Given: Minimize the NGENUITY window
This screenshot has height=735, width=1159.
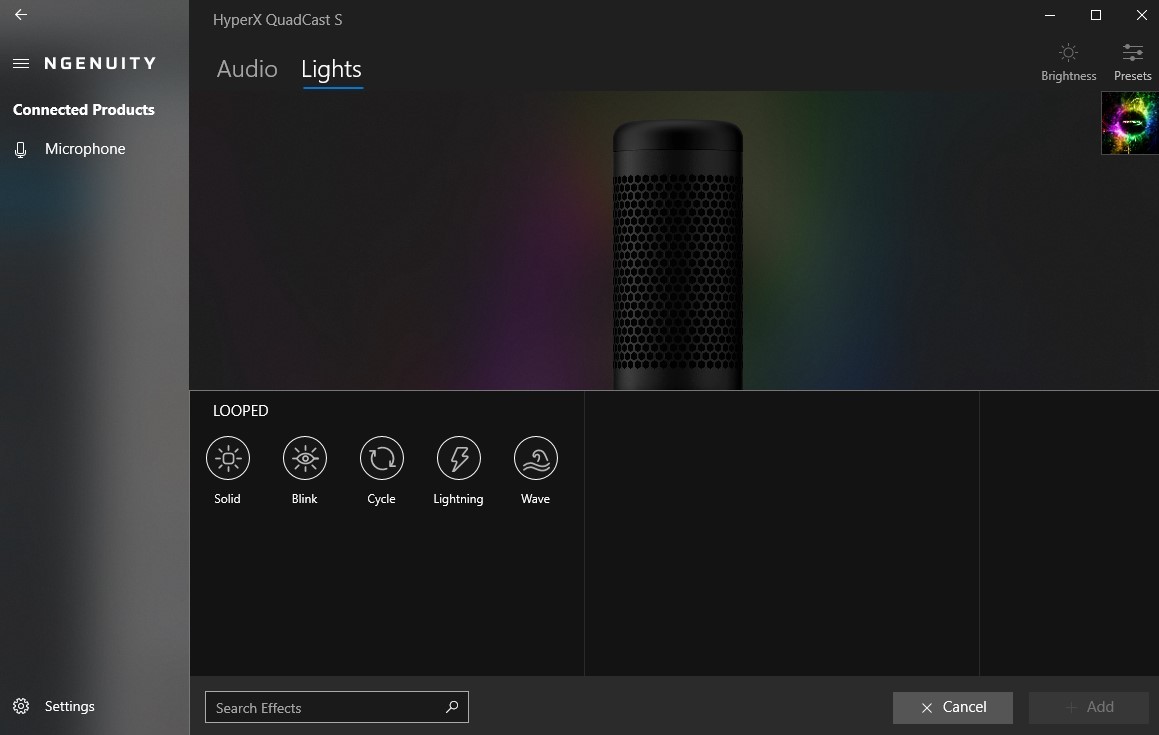Looking at the screenshot, I should 1050,15.
